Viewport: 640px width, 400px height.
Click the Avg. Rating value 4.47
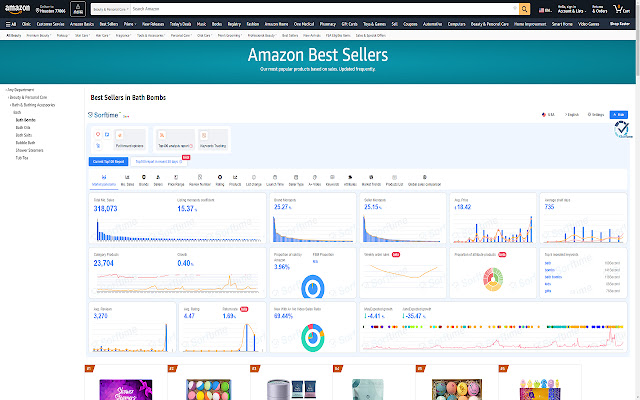(x=189, y=316)
